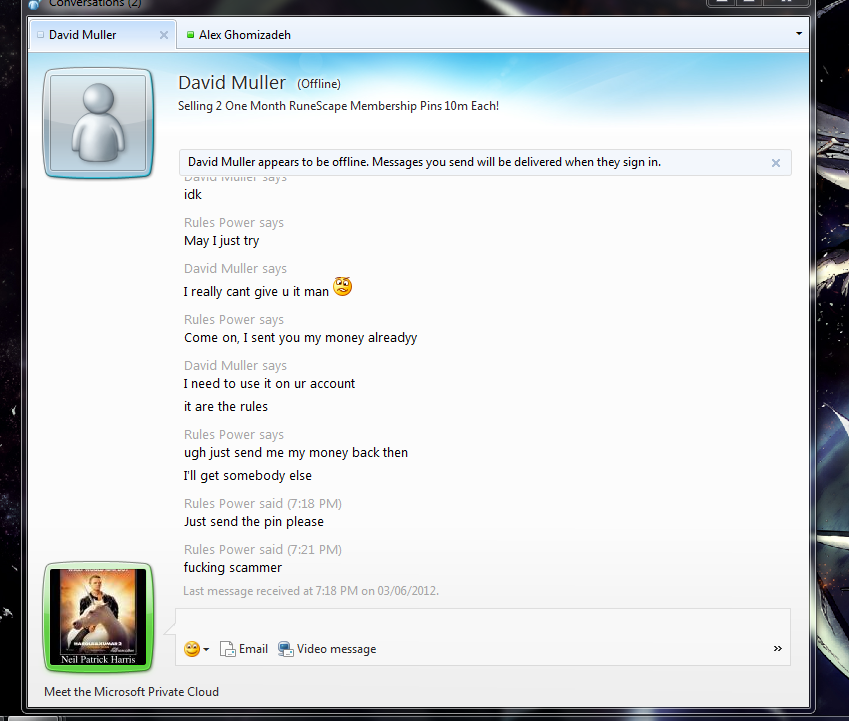The width and height of the screenshot is (849, 721).
Task: Click the Email button label
Action: click(253, 648)
